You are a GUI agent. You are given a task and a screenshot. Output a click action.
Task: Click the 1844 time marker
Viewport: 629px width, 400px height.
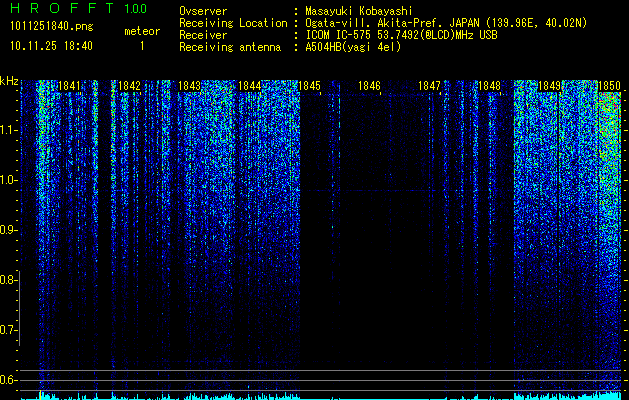(x=250, y=86)
